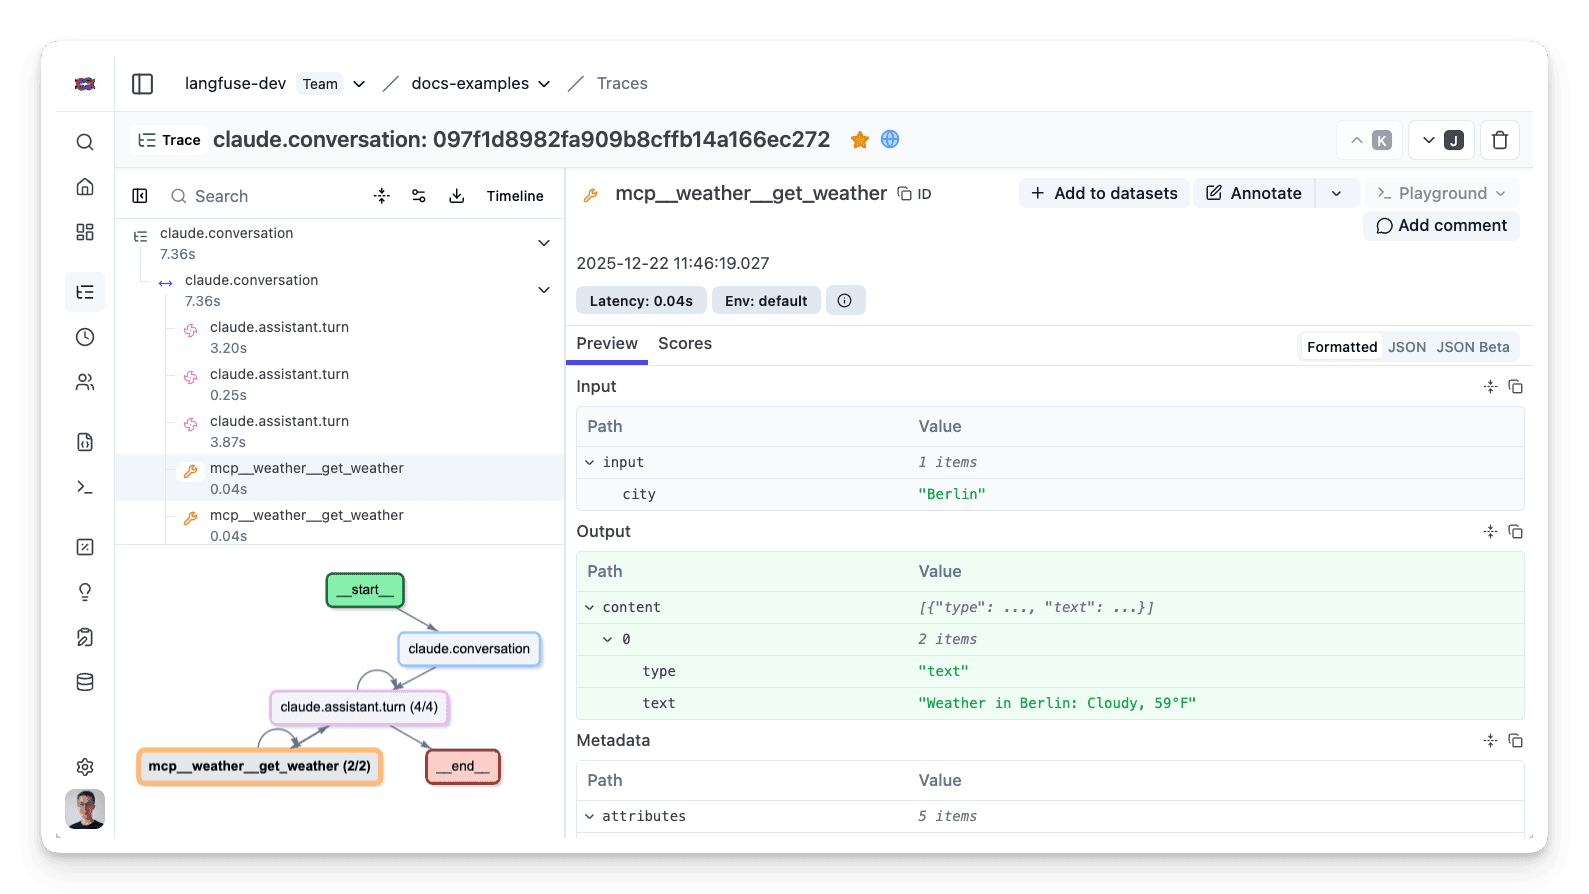This screenshot has width=1589, height=894.
Task: Download the trace using download icon
Action: click(457, 196)
